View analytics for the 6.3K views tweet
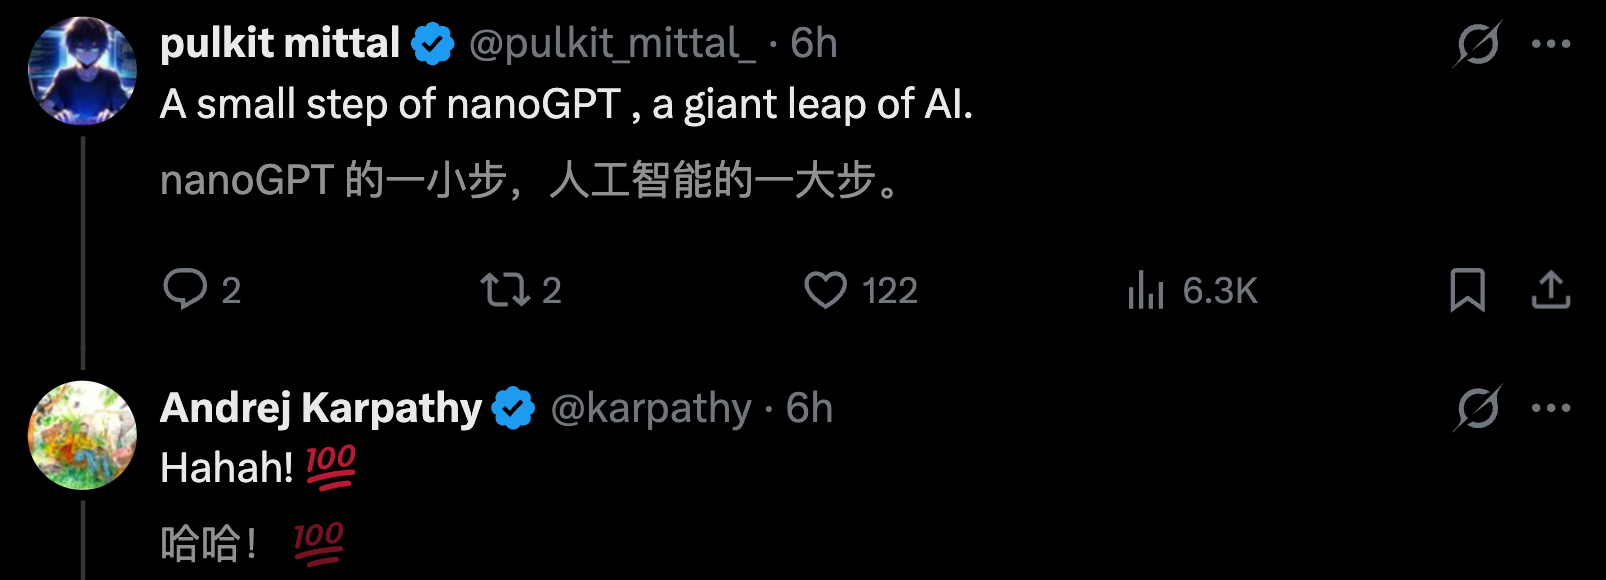 pos(1146,291)
